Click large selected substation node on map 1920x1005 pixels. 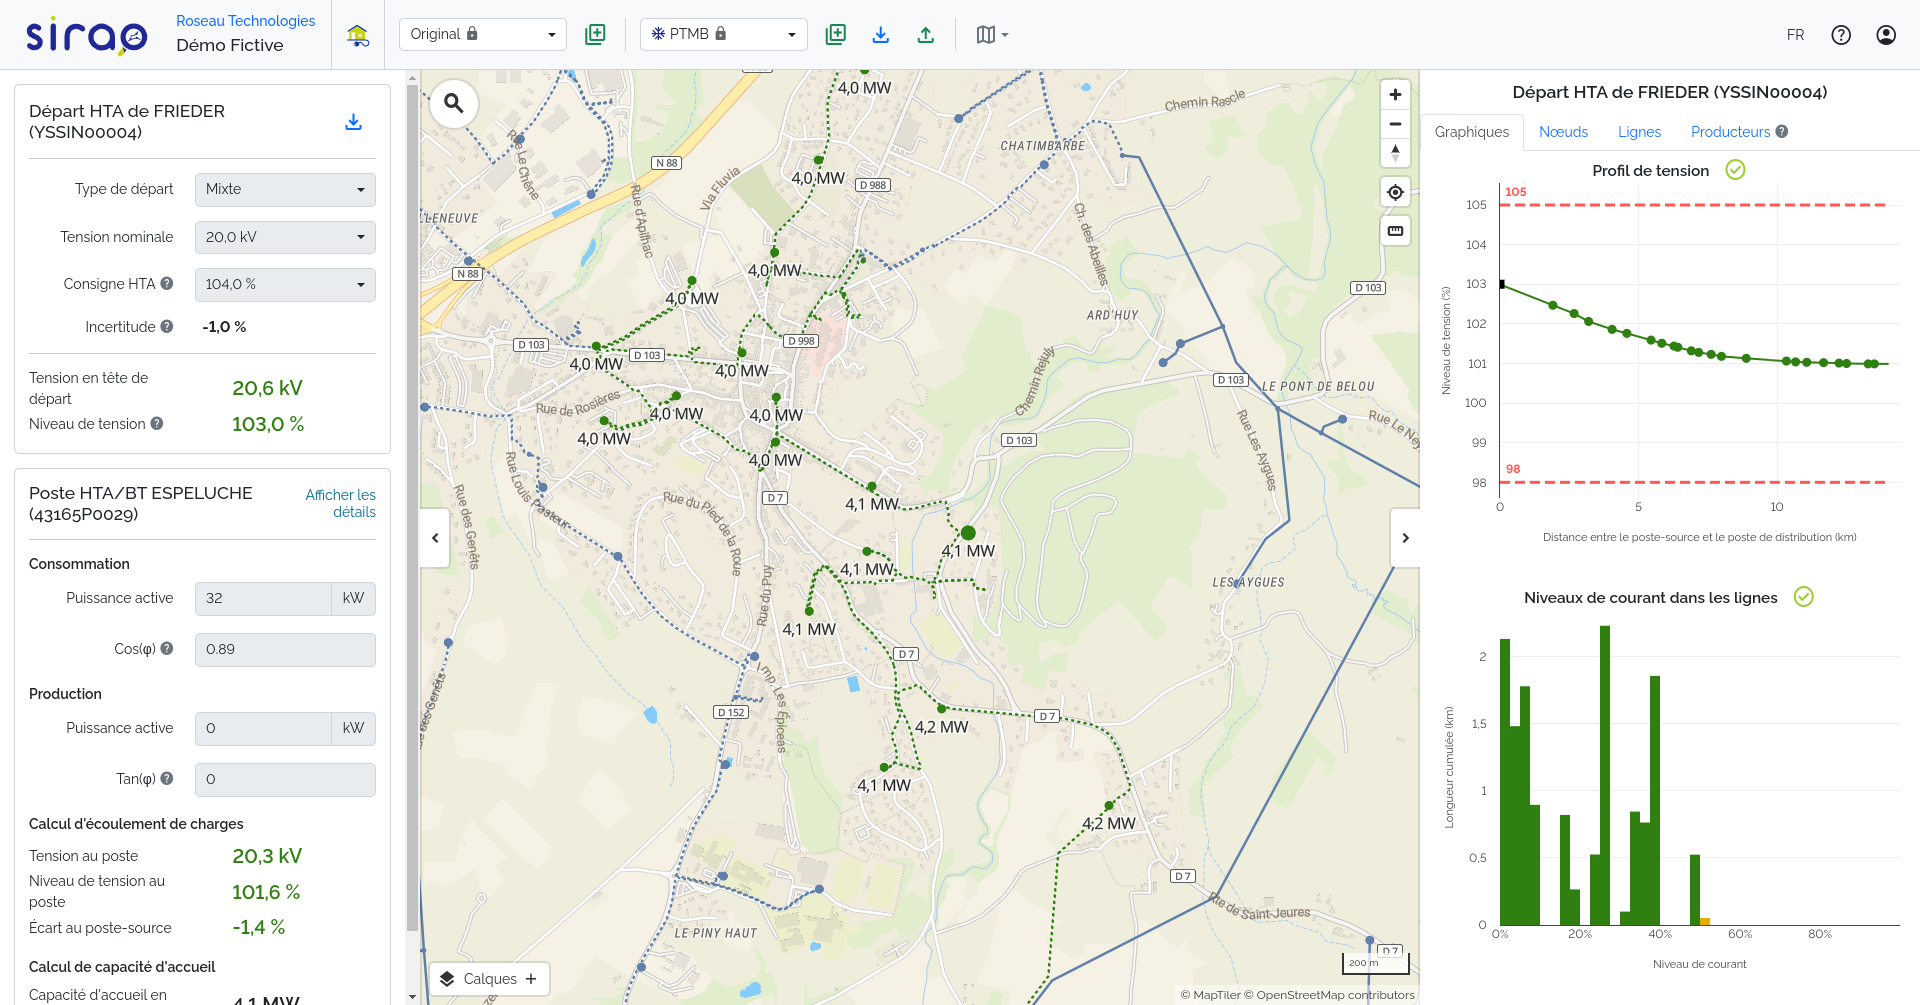click(x=968, y=533)
